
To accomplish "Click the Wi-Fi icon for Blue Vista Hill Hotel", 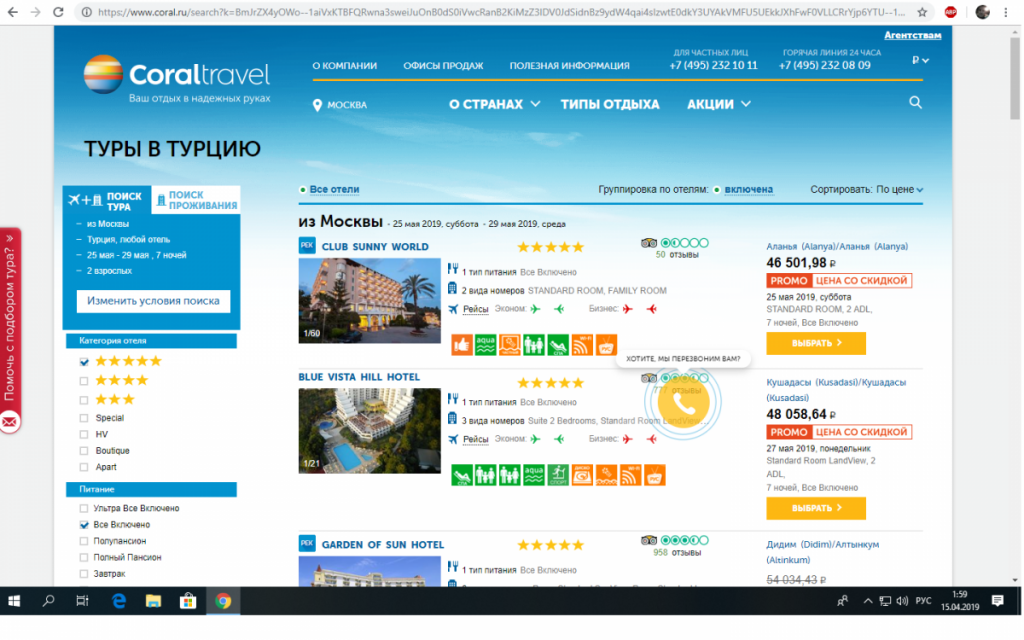I will [630, 475].
